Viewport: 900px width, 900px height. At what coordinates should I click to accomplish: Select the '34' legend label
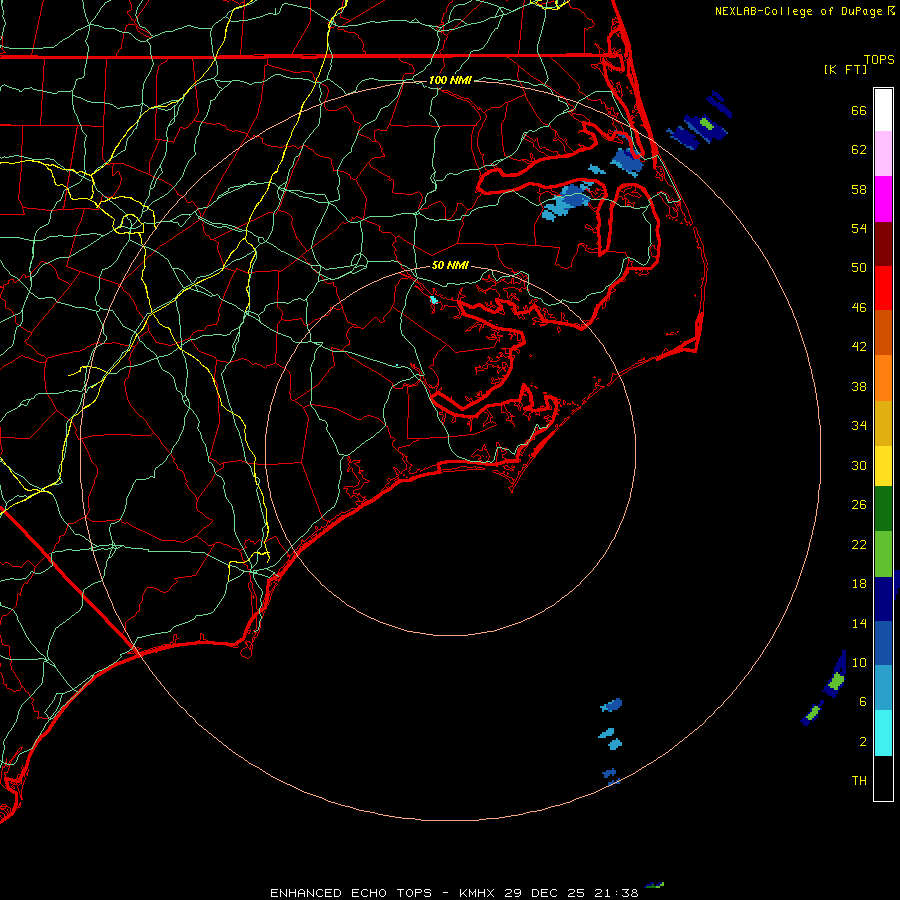coord(859,426)
